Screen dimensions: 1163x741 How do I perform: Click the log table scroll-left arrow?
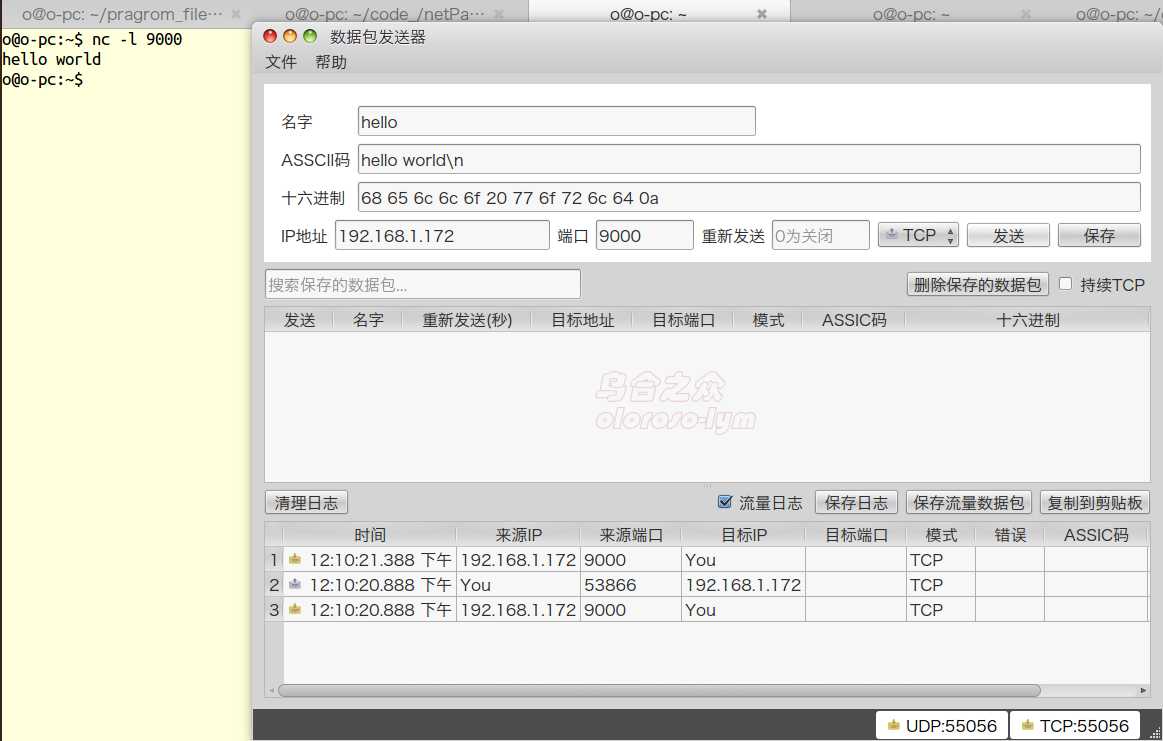(271, 691)
